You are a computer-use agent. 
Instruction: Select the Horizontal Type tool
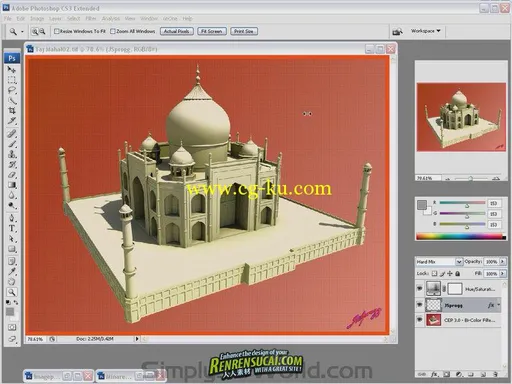pos(12,229)
